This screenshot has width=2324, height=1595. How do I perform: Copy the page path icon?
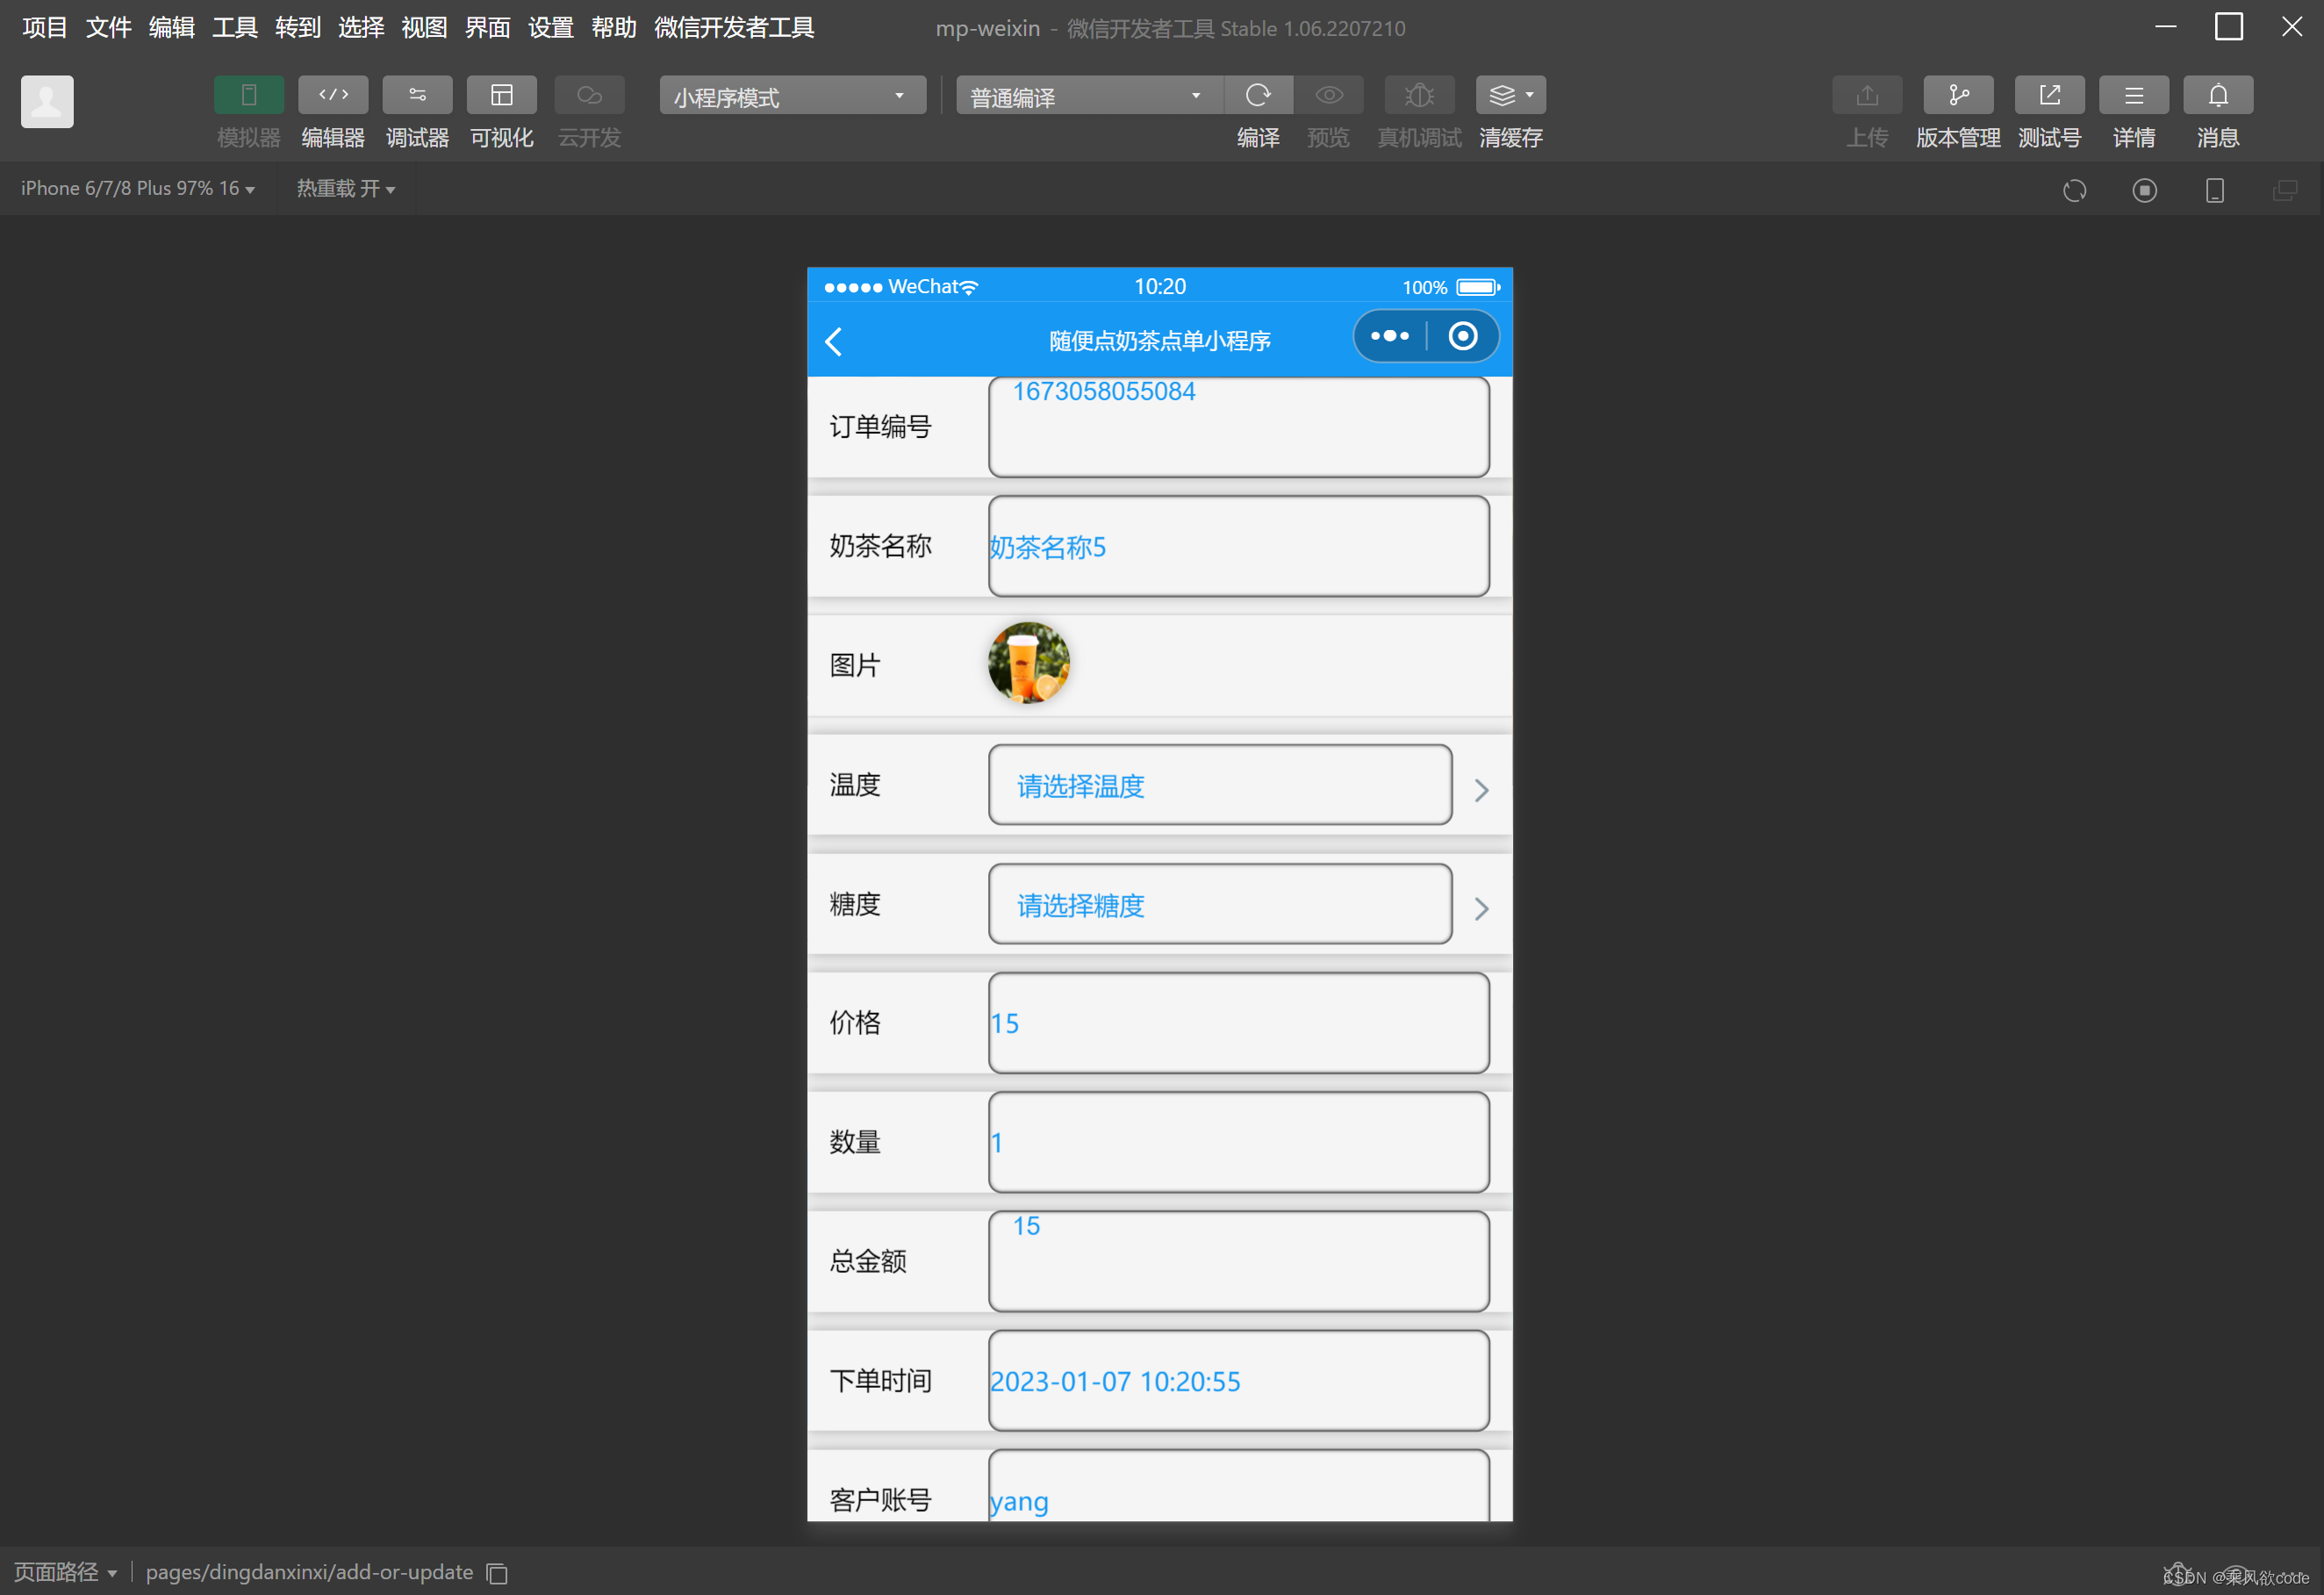coord(497,1573)
